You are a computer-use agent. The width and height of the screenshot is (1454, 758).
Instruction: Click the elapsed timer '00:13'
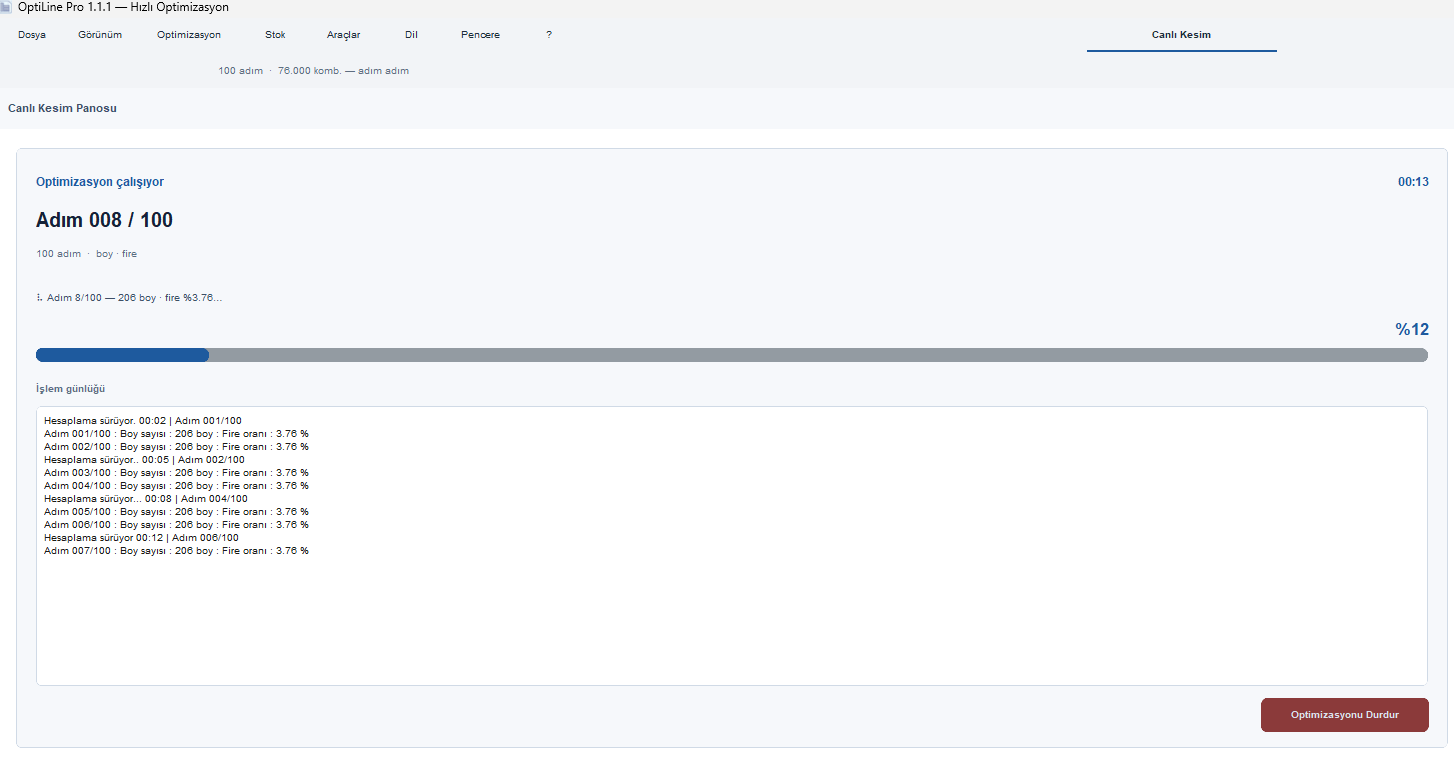1413,182
